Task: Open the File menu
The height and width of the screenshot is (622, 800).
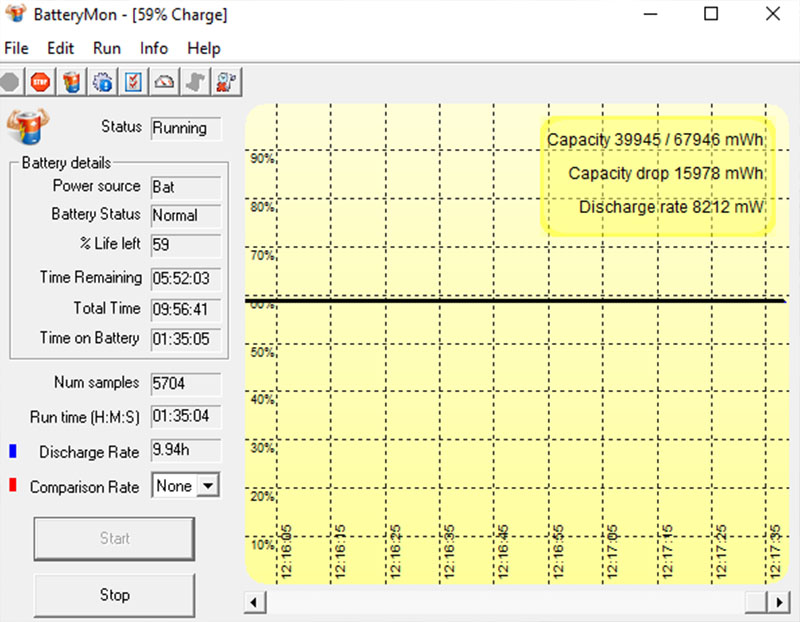Action: coord(17,48)
